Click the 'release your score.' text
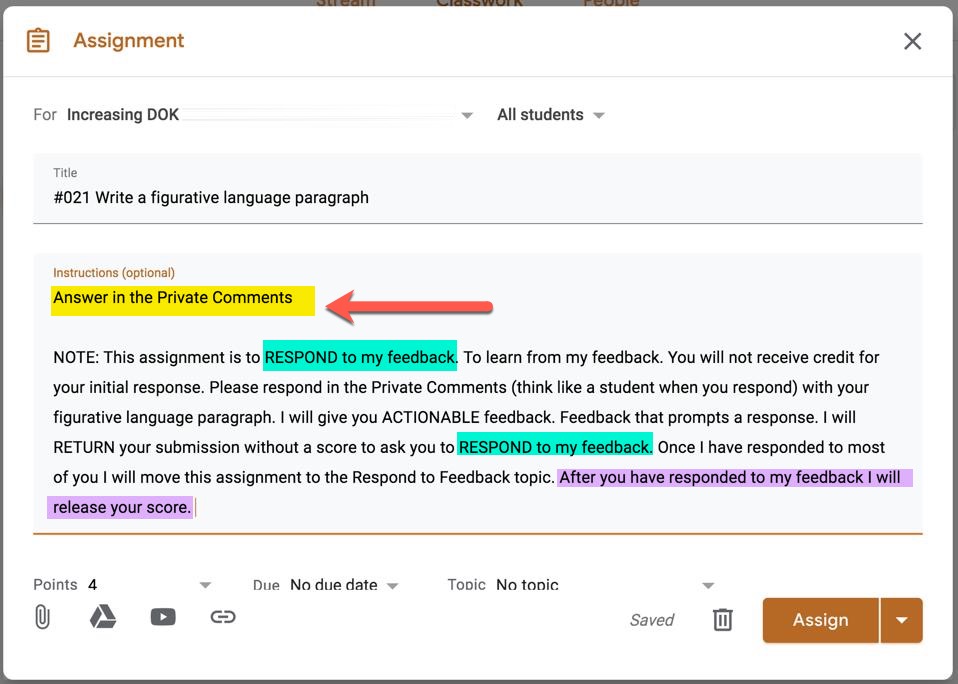 (x=122, y=507)
